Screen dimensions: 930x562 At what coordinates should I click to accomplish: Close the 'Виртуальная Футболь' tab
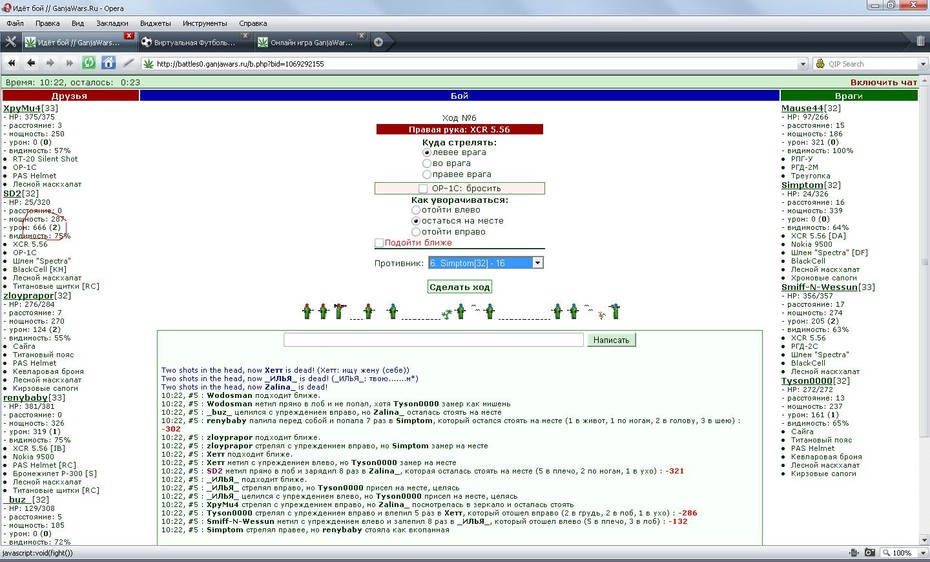point(245,36)
